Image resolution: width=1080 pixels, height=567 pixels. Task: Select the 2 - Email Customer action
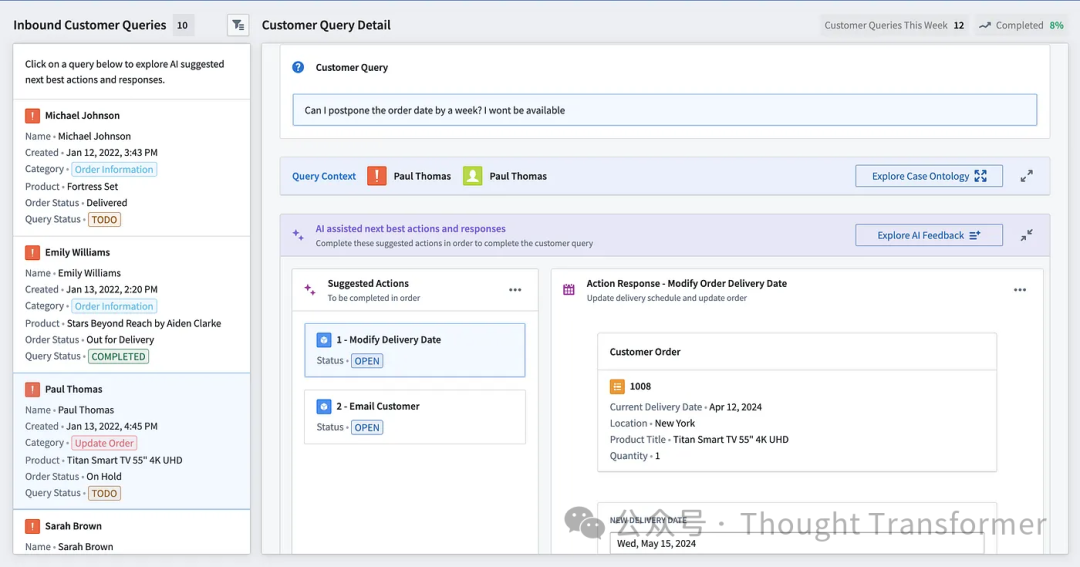(415, 417)
